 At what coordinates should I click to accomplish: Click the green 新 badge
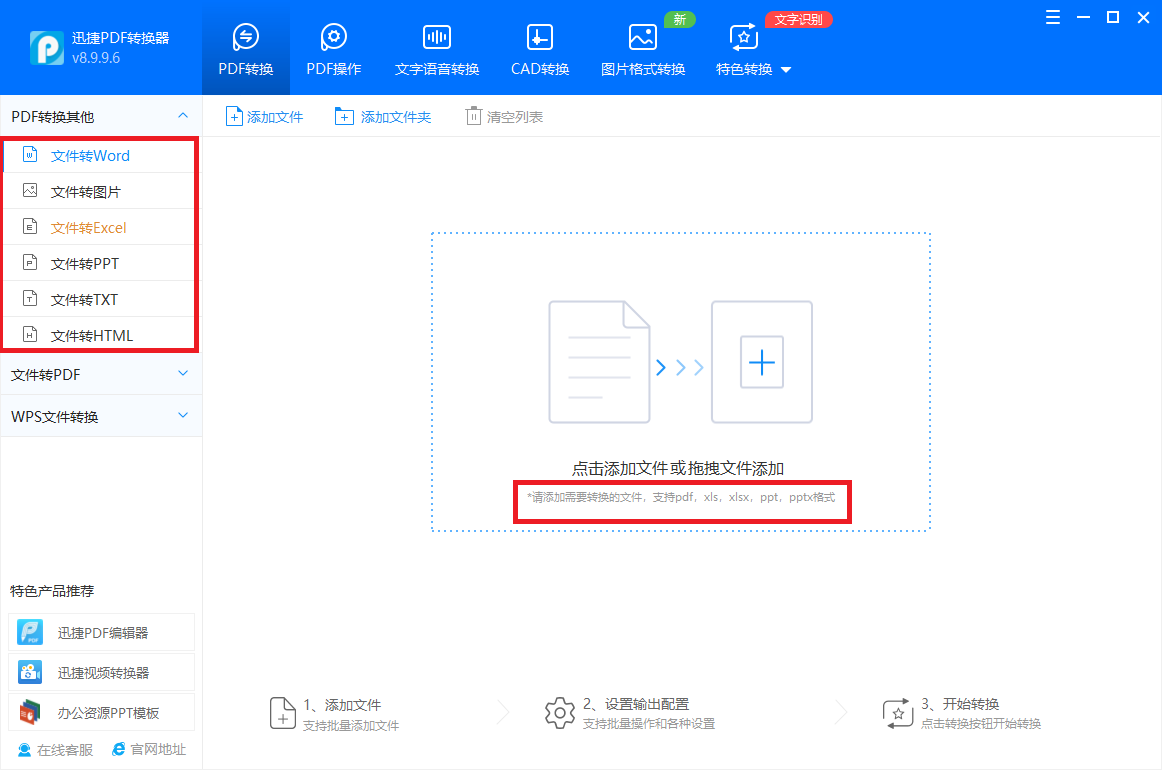(x=680, y=19)
